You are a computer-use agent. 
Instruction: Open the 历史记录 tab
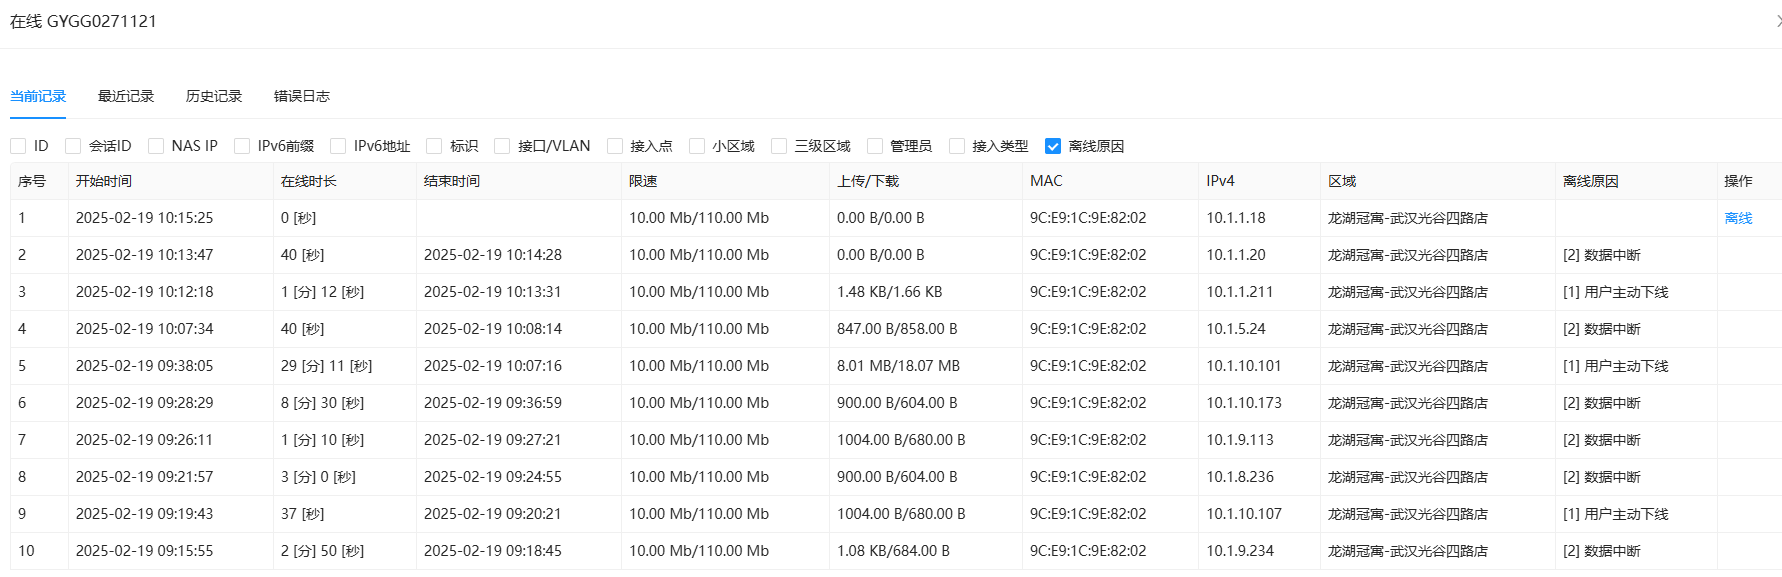214,96
